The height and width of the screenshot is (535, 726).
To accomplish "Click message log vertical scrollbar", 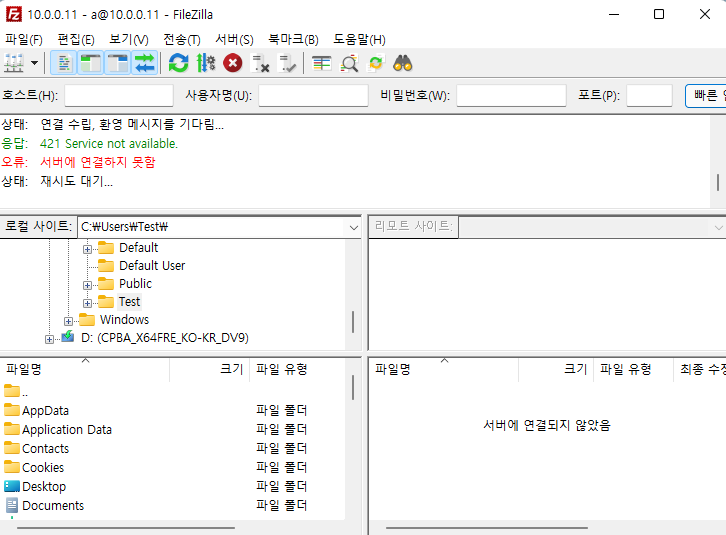I will [x=718, y=182].
